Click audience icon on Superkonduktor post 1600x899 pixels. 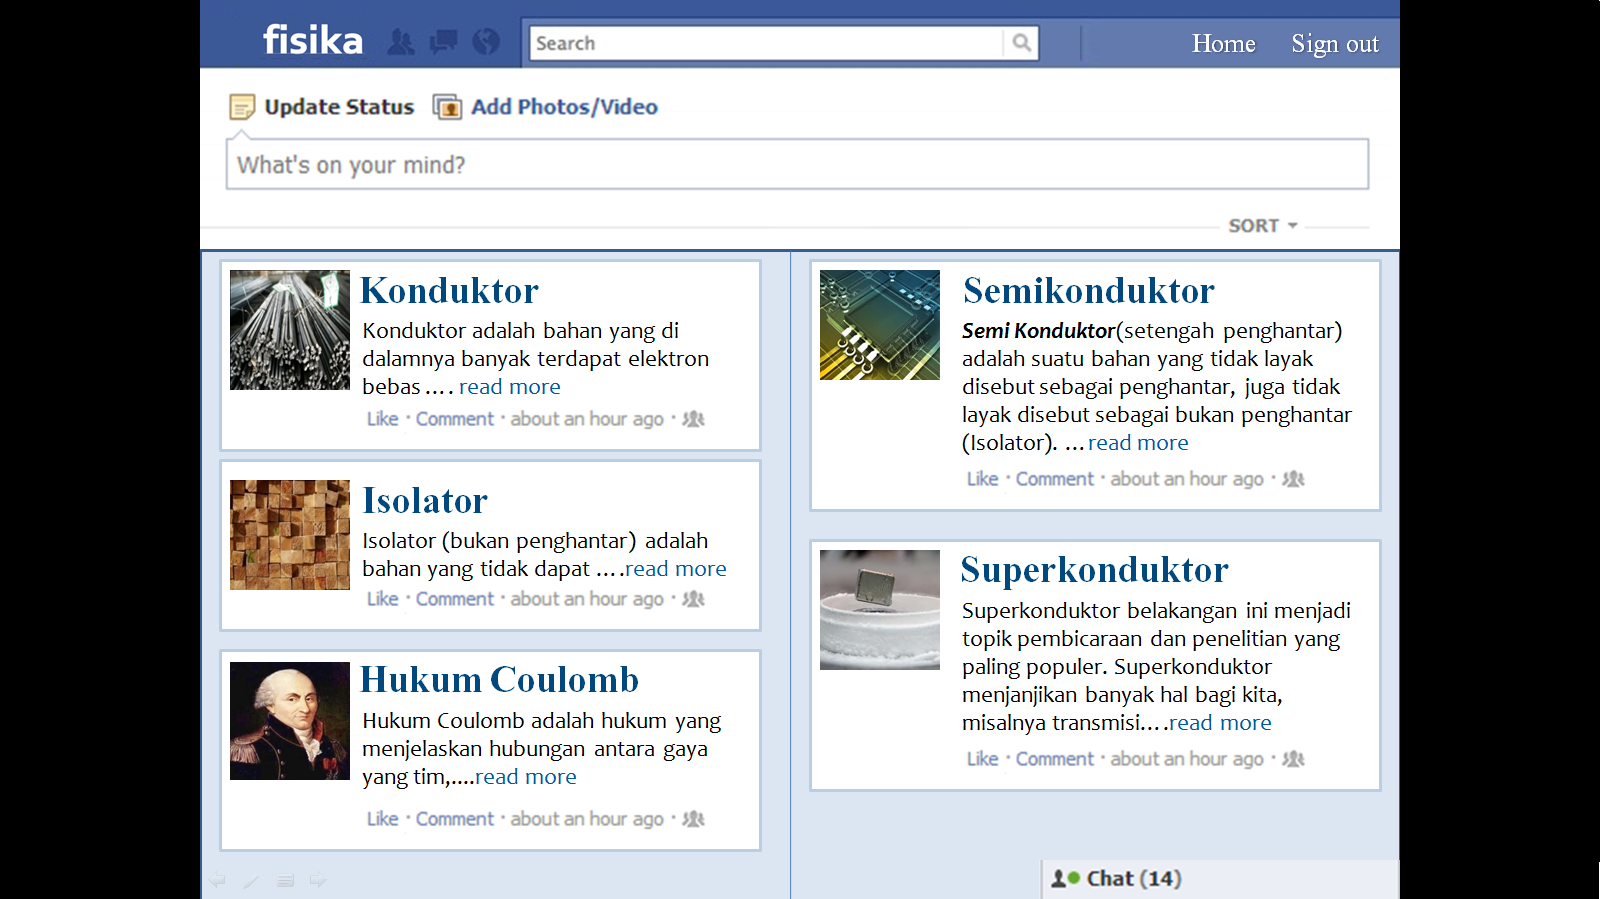pos(1293,759)
